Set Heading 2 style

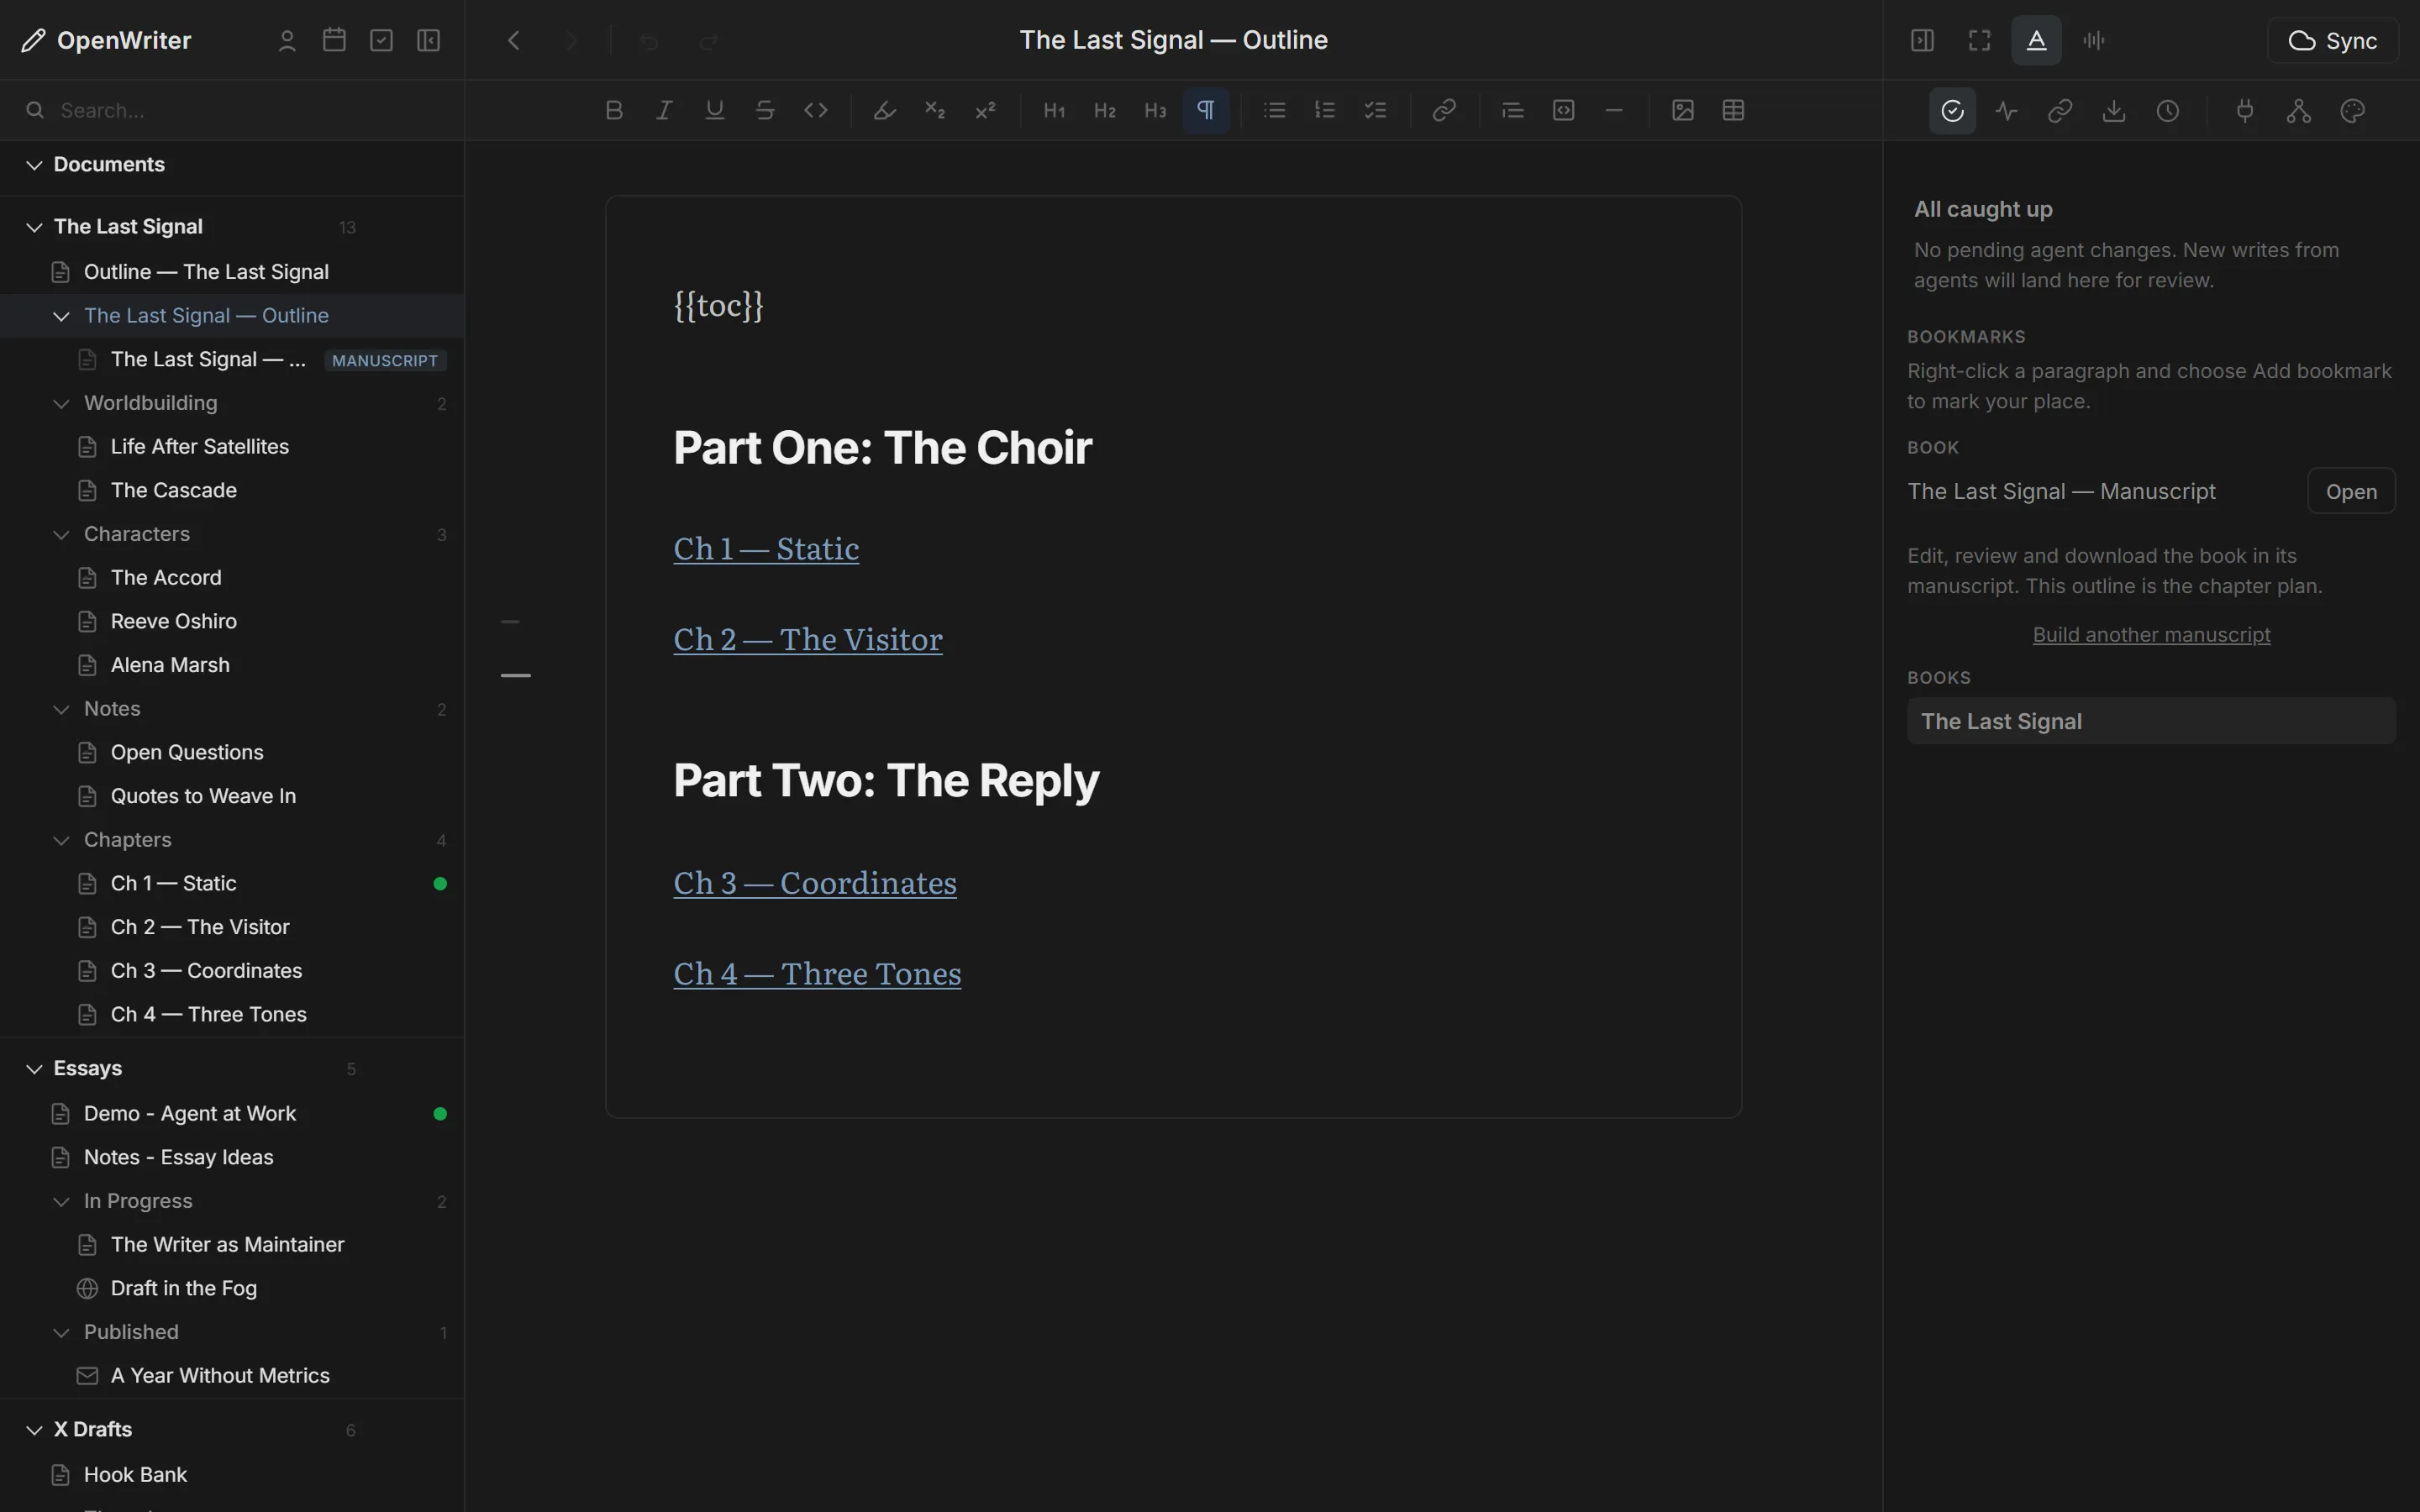pos(1104,110)
